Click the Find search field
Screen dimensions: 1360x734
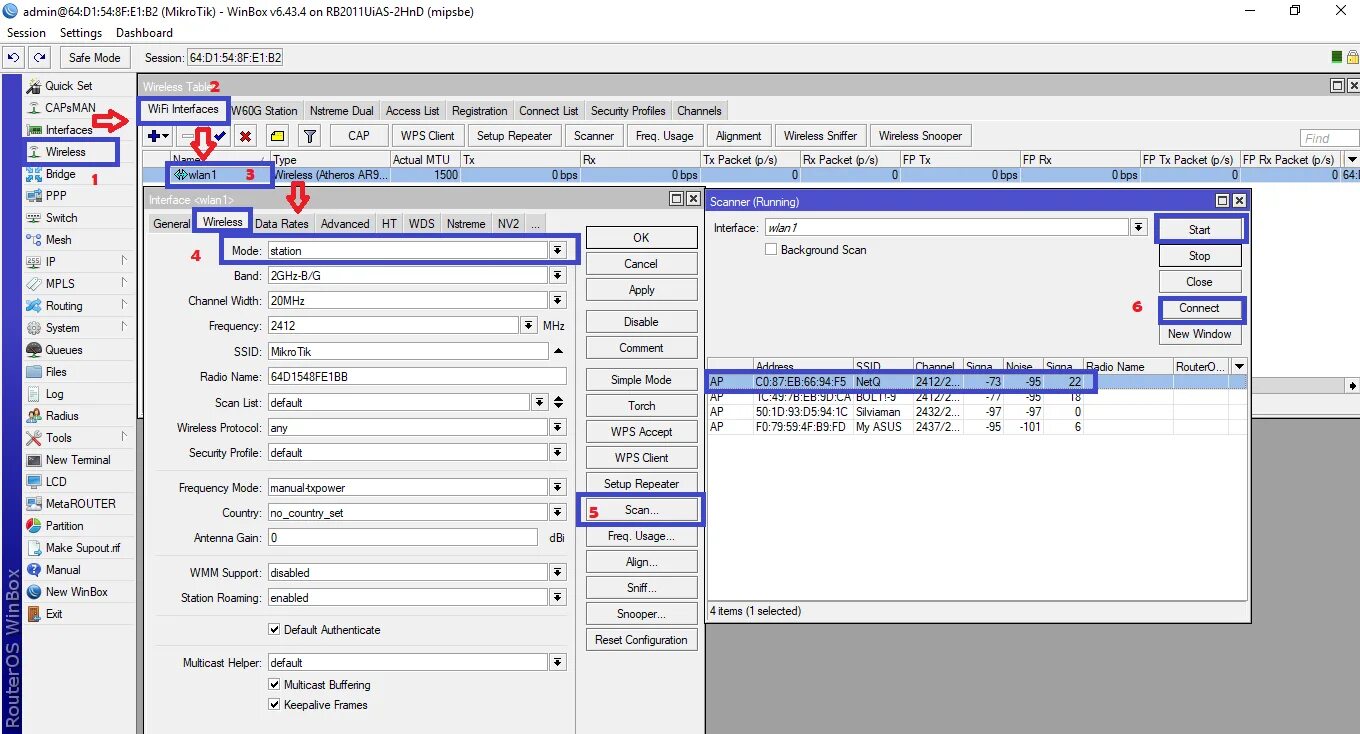1329,138
